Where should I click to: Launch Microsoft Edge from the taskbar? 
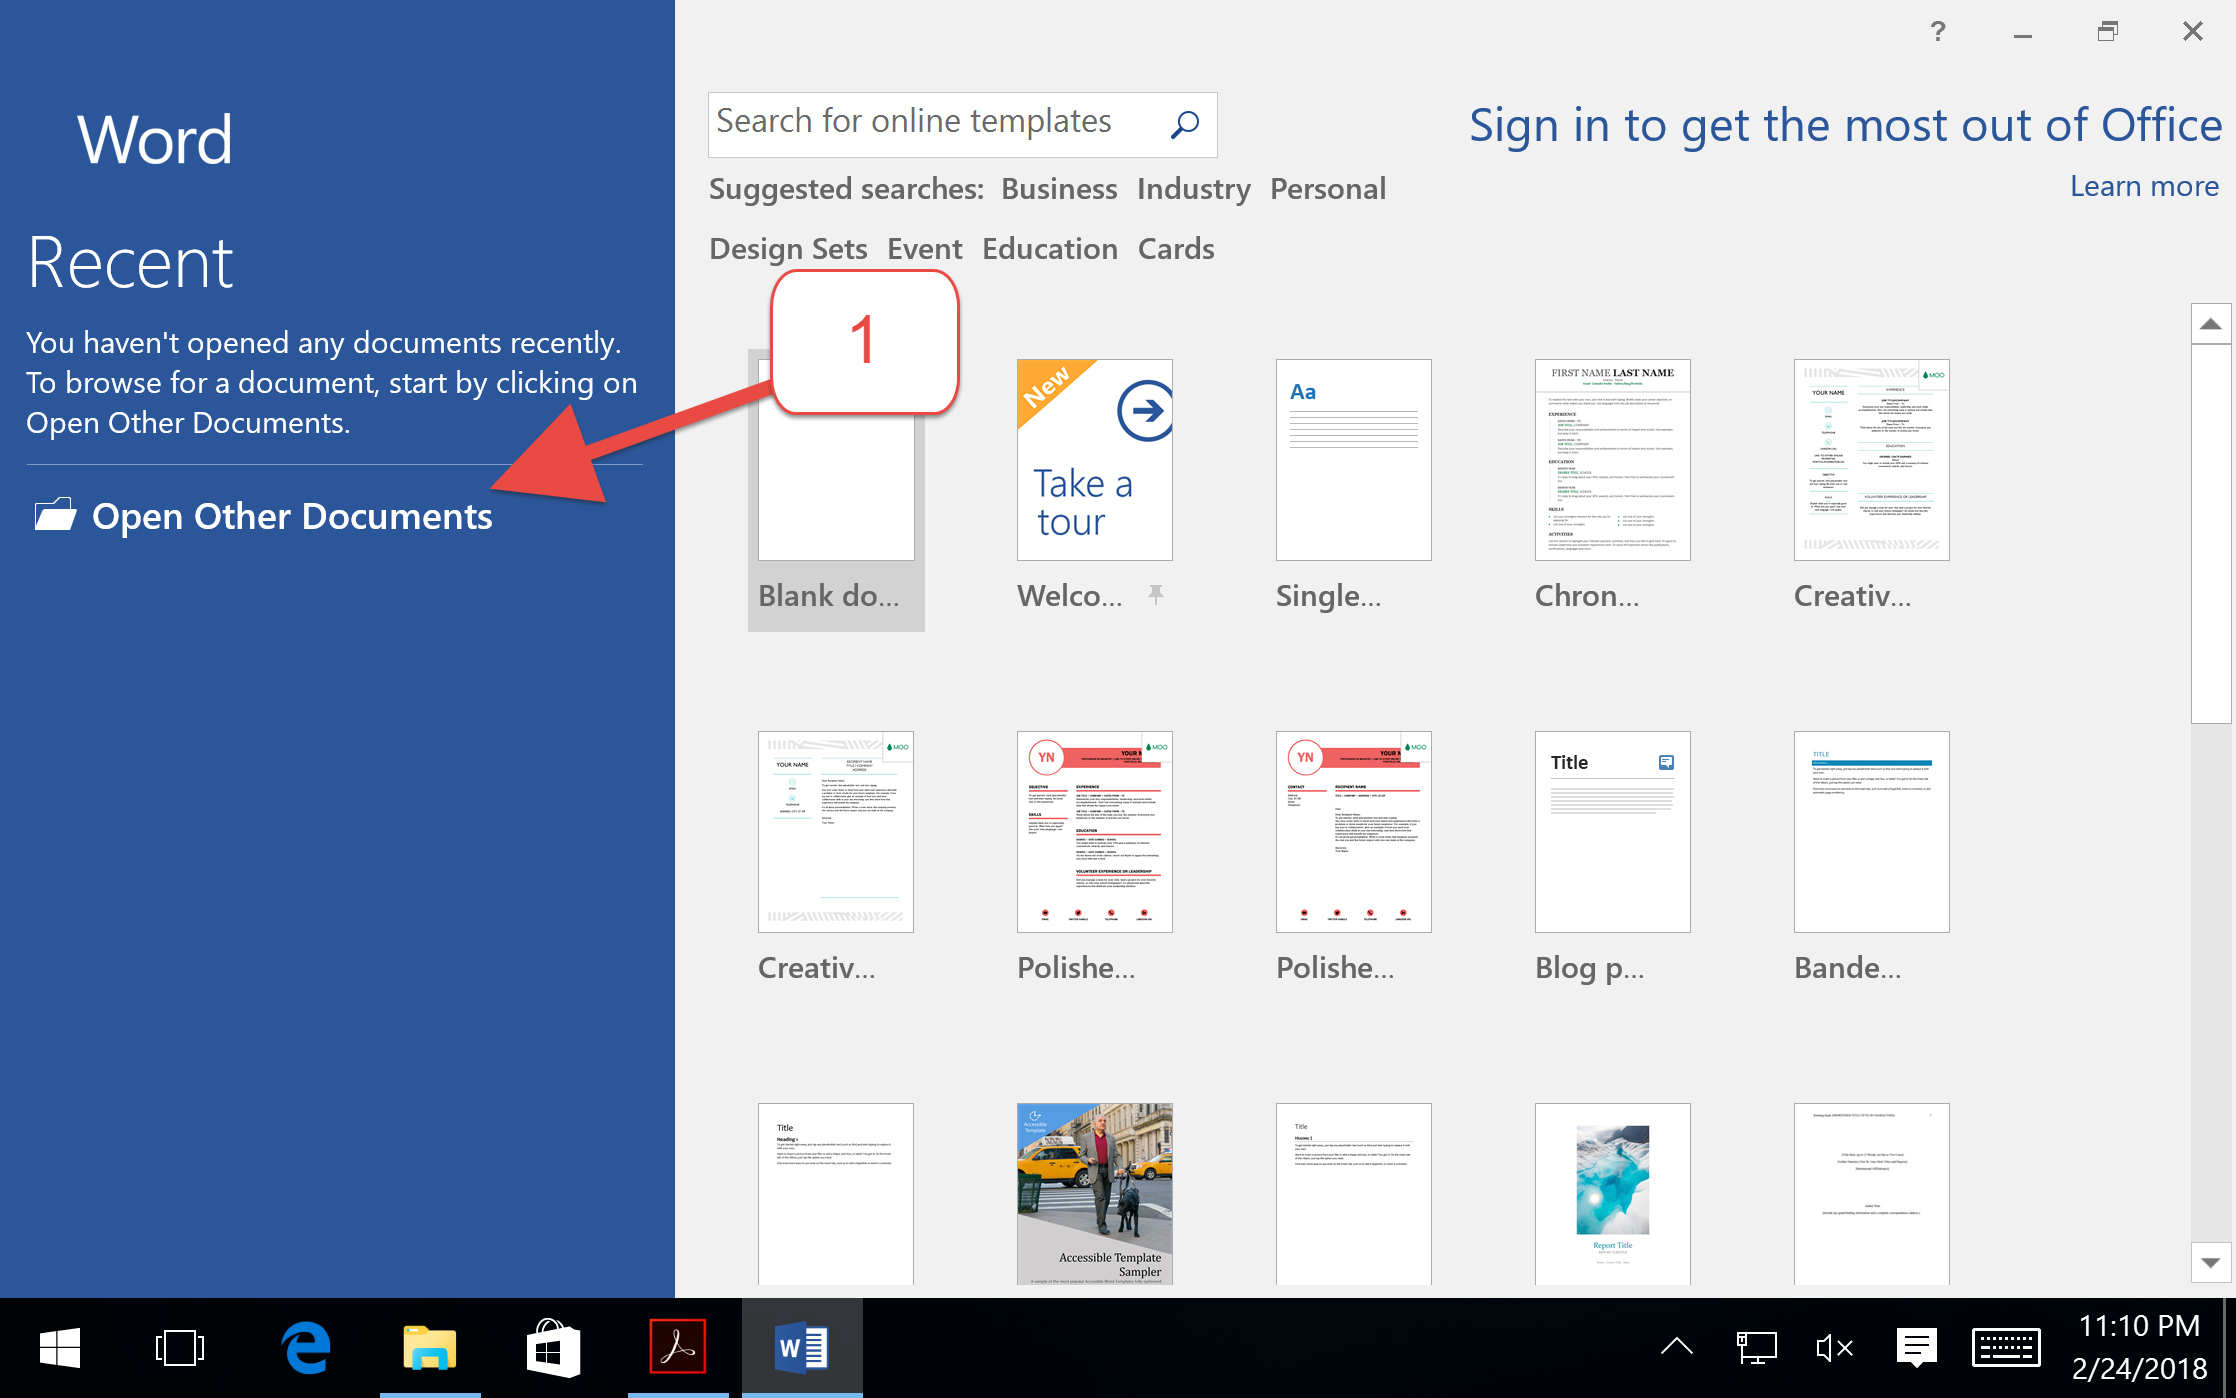click(306, 1348)
